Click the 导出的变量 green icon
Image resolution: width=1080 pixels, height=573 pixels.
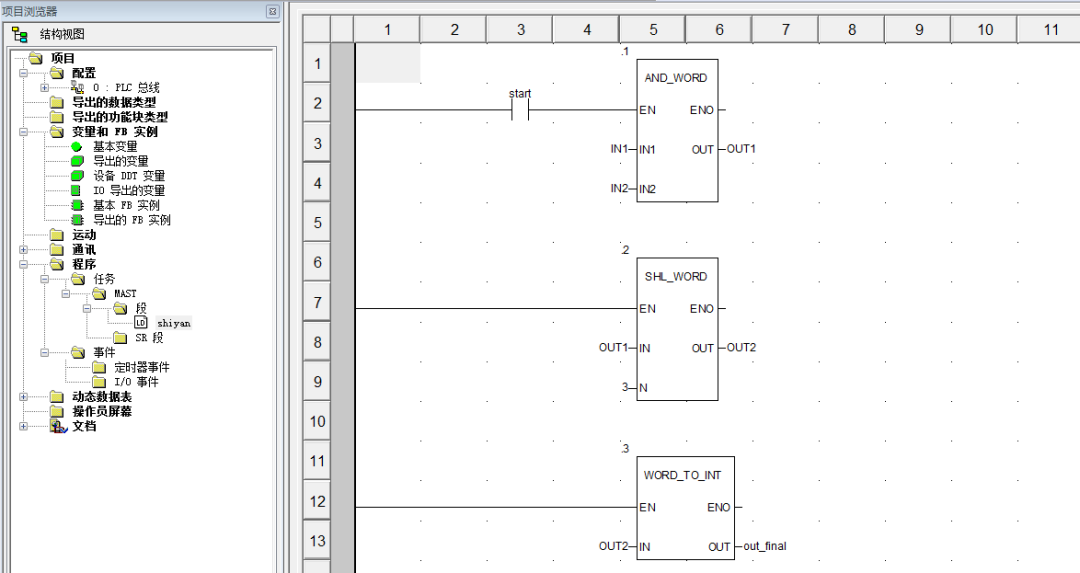point(76,161)
